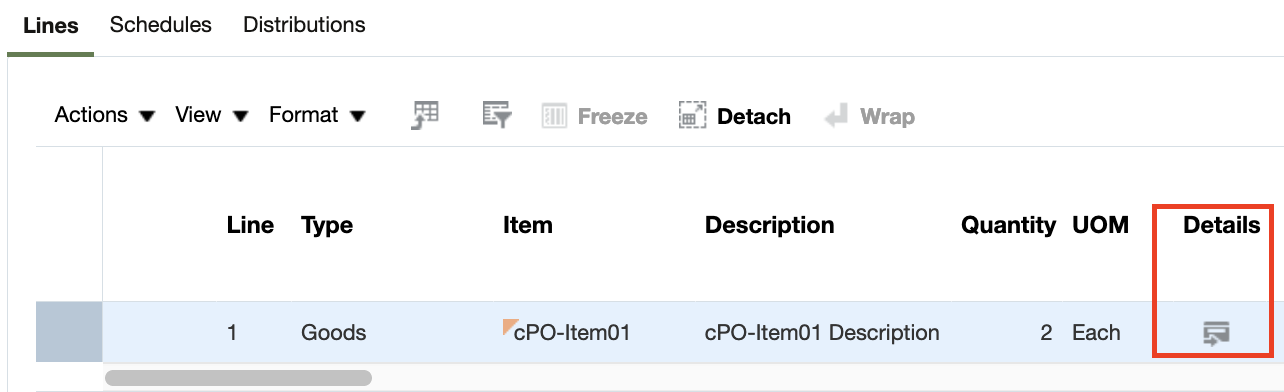Click the Export to Excel icon
The width and height of the screenshot is (1284, 392).
click(425, 116)
